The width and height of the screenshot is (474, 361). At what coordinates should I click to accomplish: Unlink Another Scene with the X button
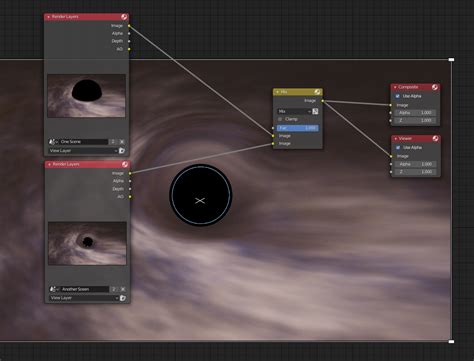tap(123, 289)
